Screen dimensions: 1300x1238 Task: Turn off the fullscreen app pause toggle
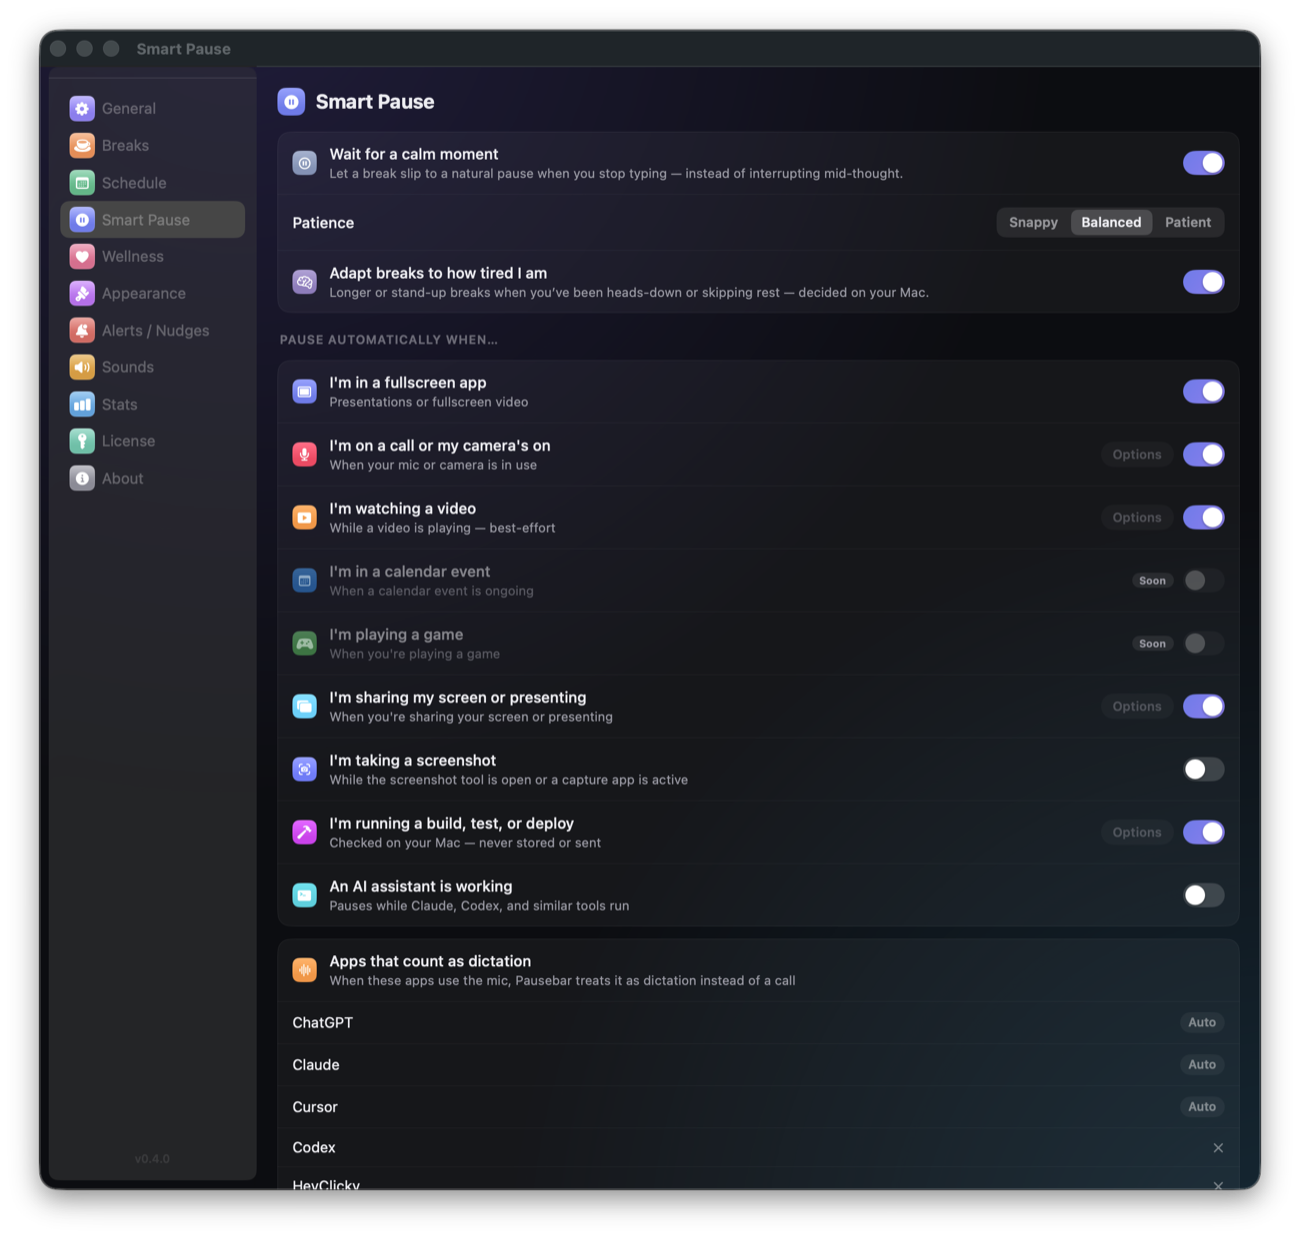pos(1203,391)
